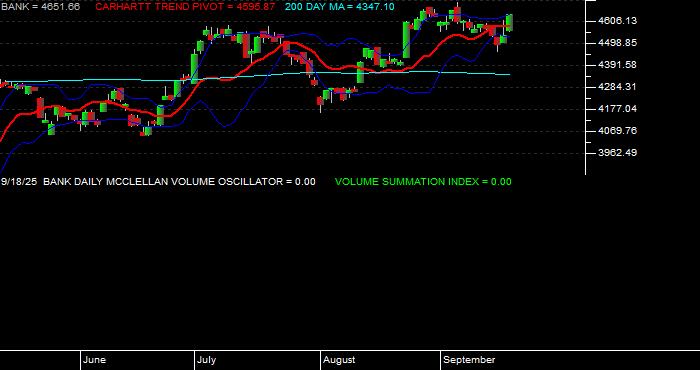Select the 4177.04 price axis label
Image resolution: width=700 pixels, height=370 pixels.
click(617, 108)
